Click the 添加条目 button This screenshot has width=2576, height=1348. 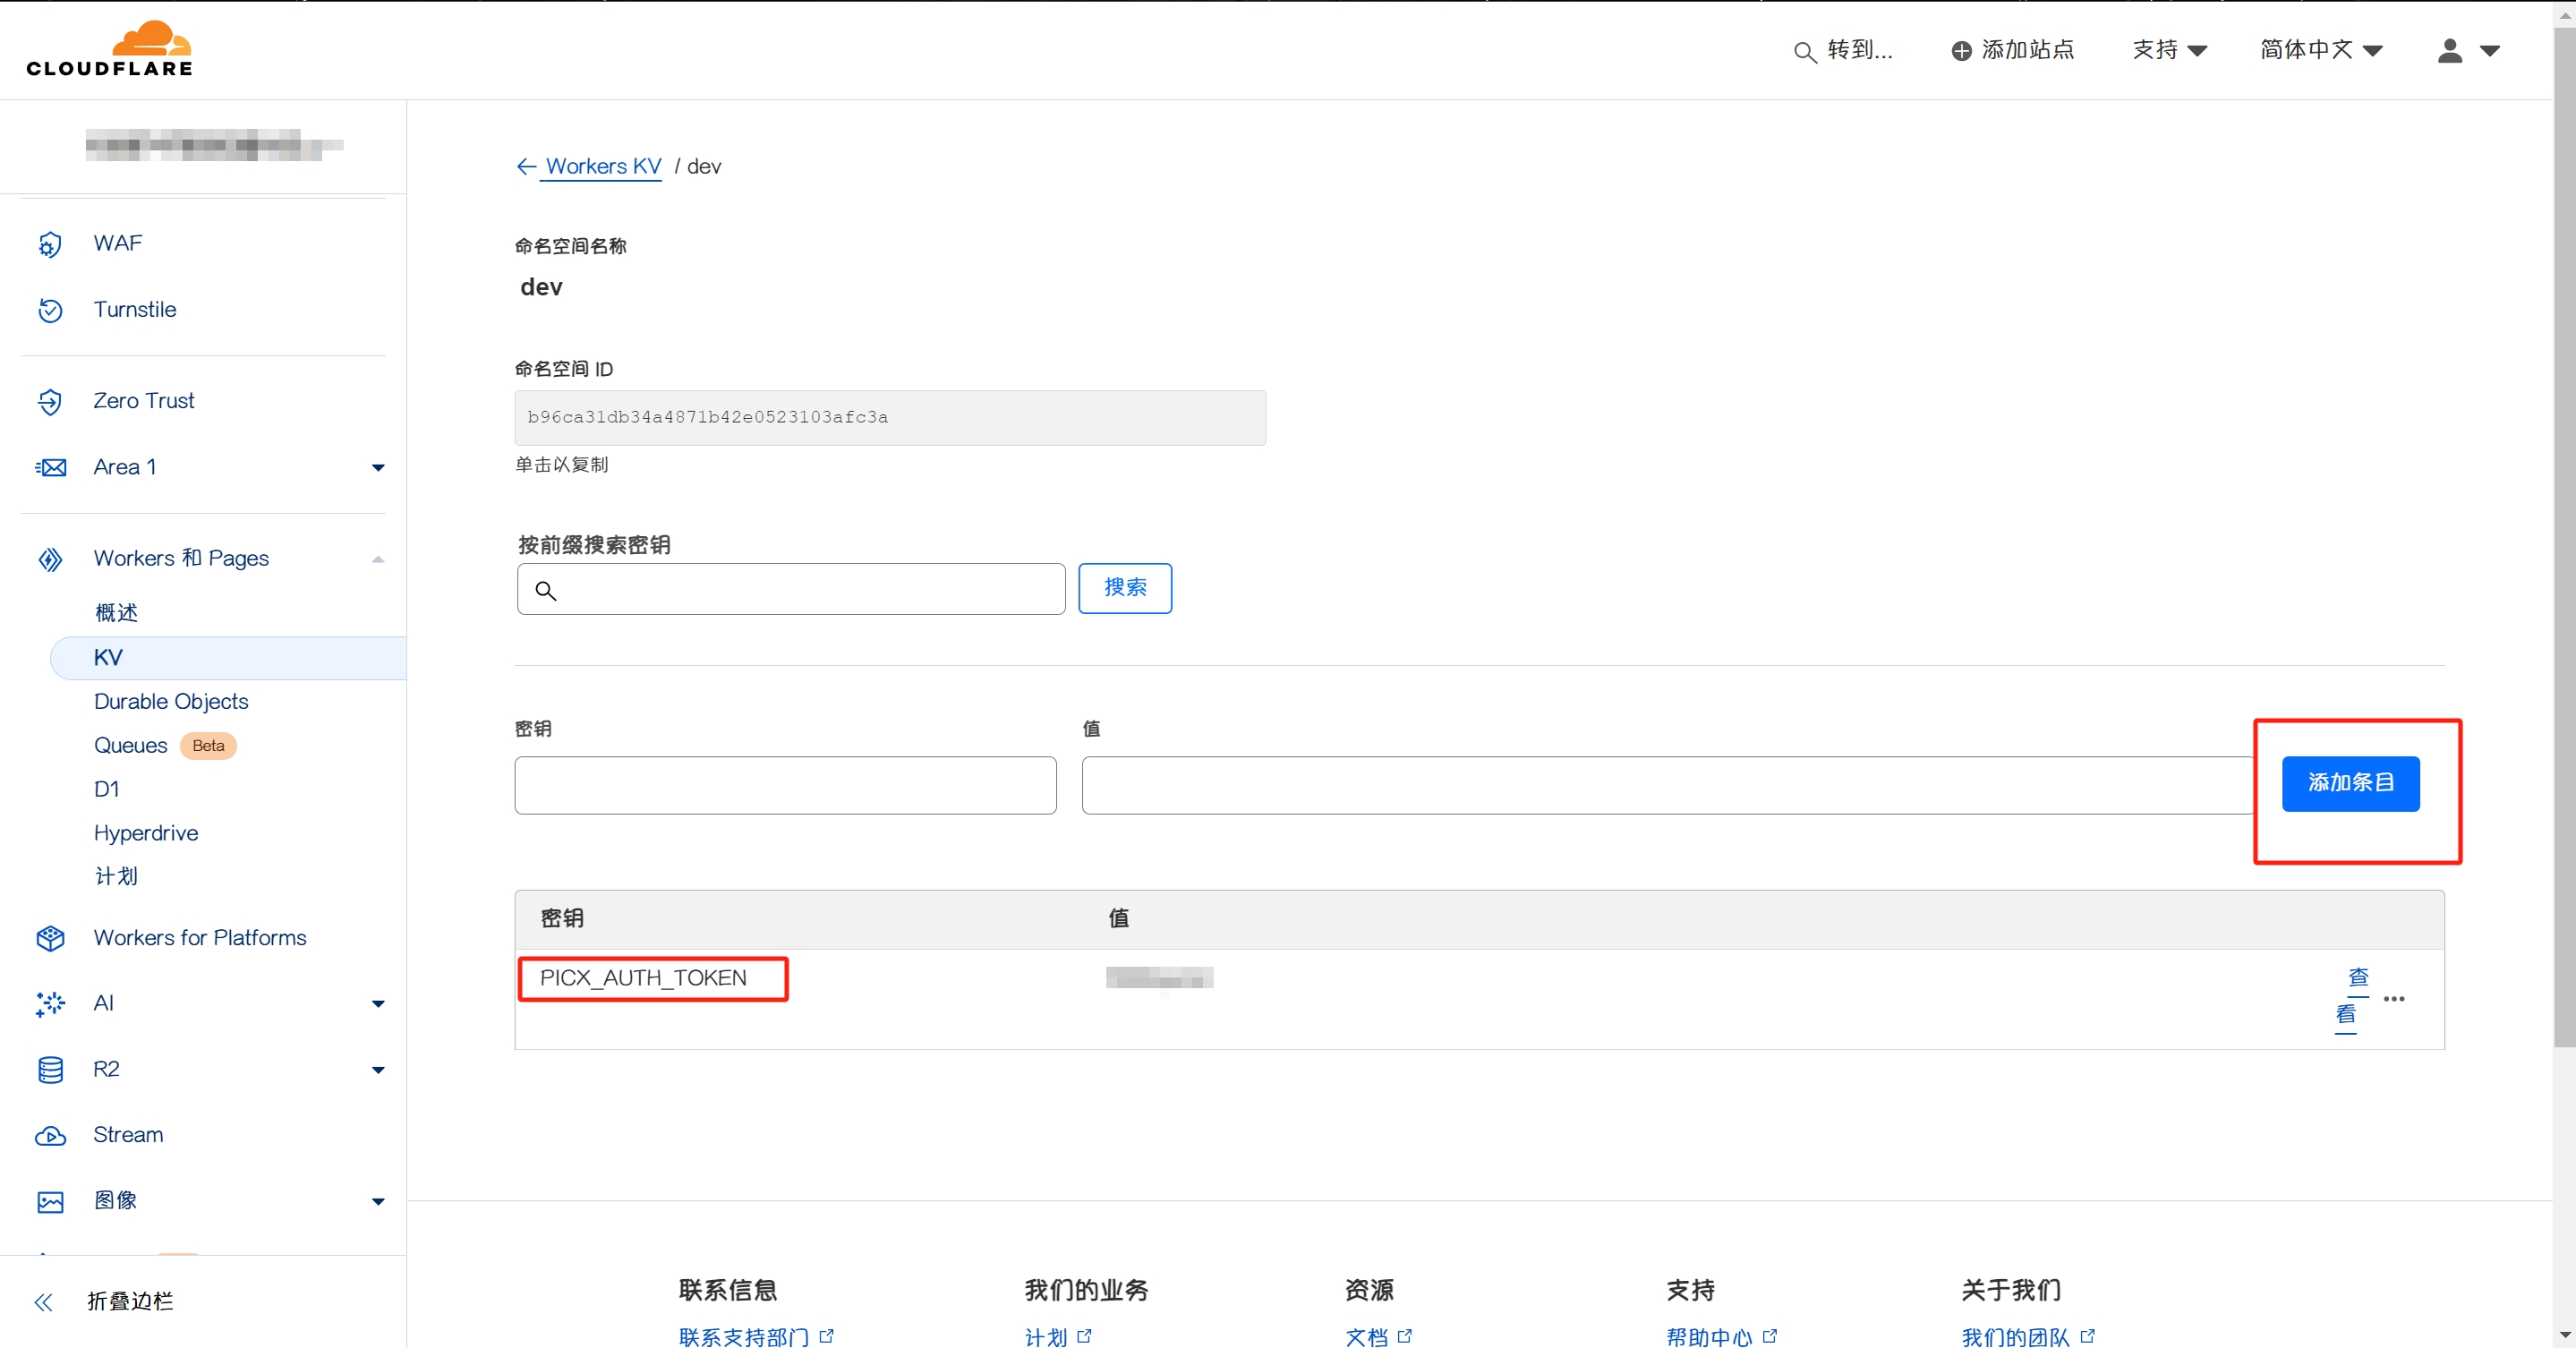point(2350,783)
